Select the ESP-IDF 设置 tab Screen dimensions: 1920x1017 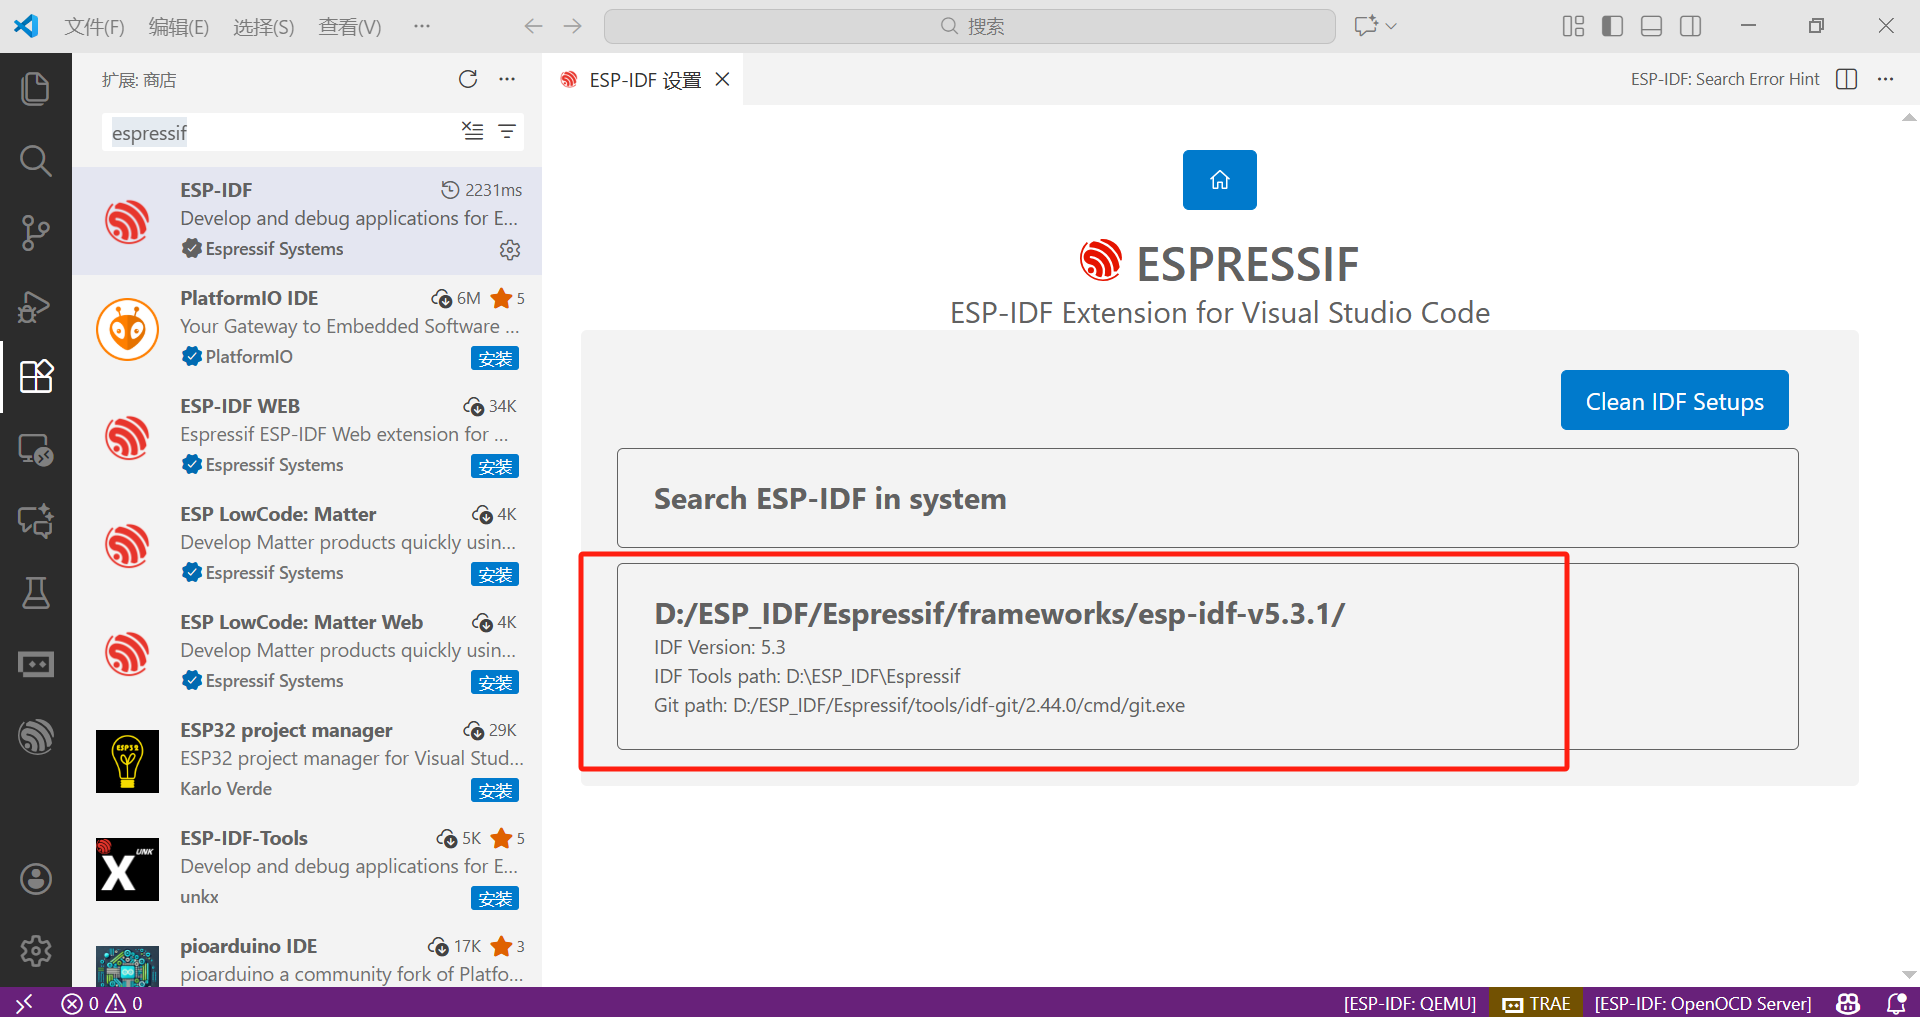click(x=643, y=80)
